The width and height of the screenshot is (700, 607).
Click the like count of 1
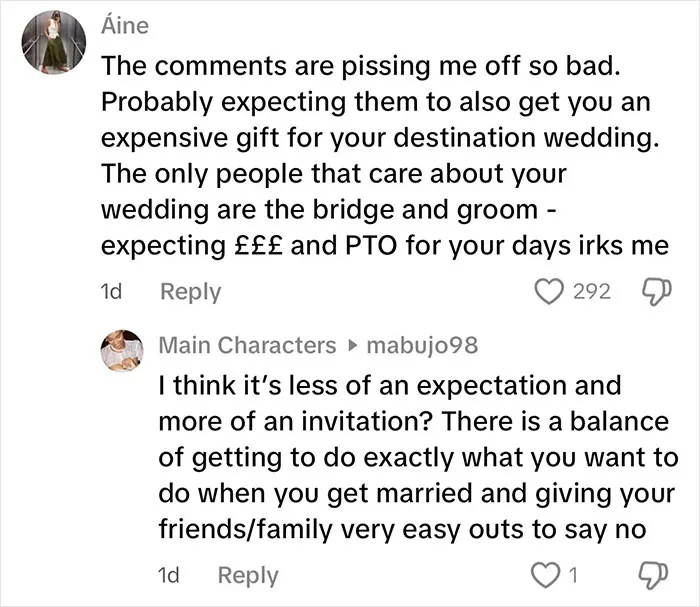point(574,575)
